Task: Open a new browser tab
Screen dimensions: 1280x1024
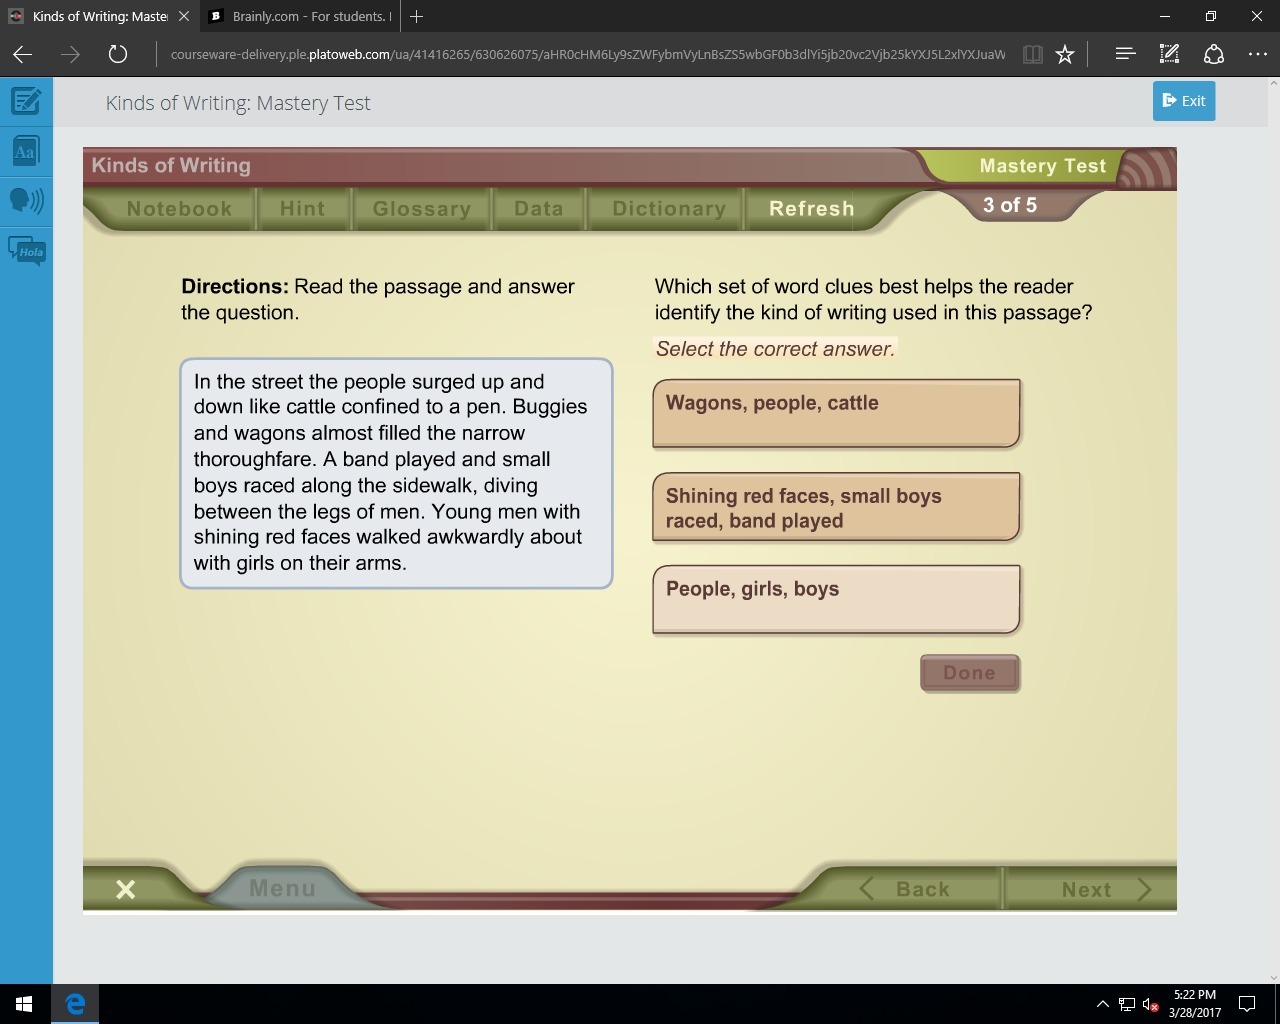Action: click(416, 16)
